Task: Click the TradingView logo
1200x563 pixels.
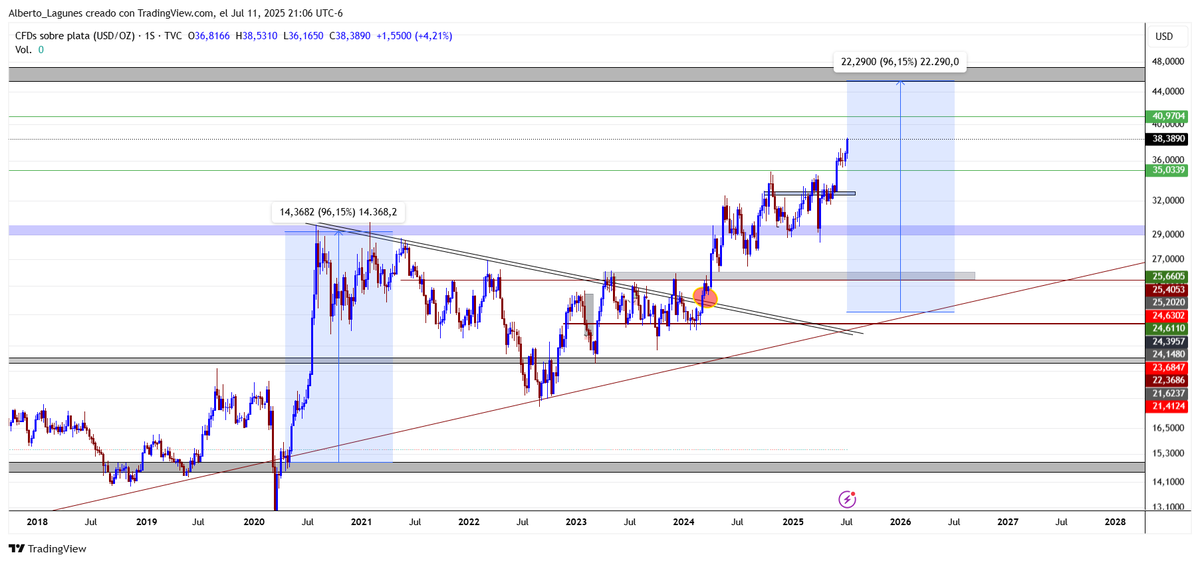Action: [48, 549]
